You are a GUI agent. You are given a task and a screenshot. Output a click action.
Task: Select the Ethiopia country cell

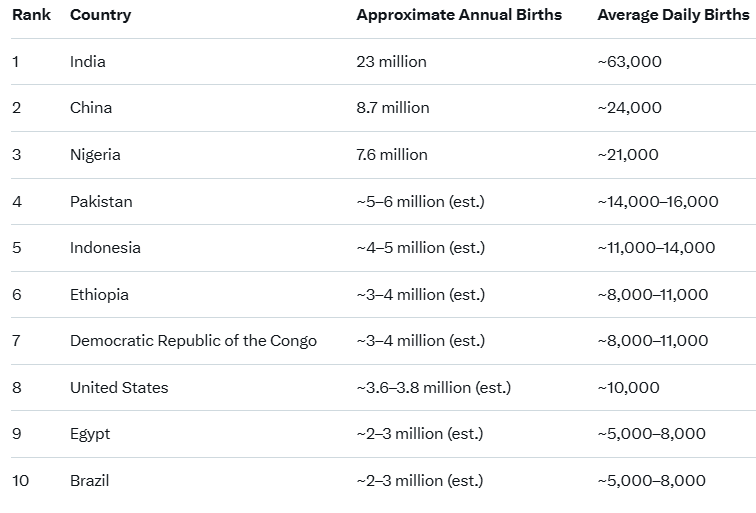tap(99, 295)
